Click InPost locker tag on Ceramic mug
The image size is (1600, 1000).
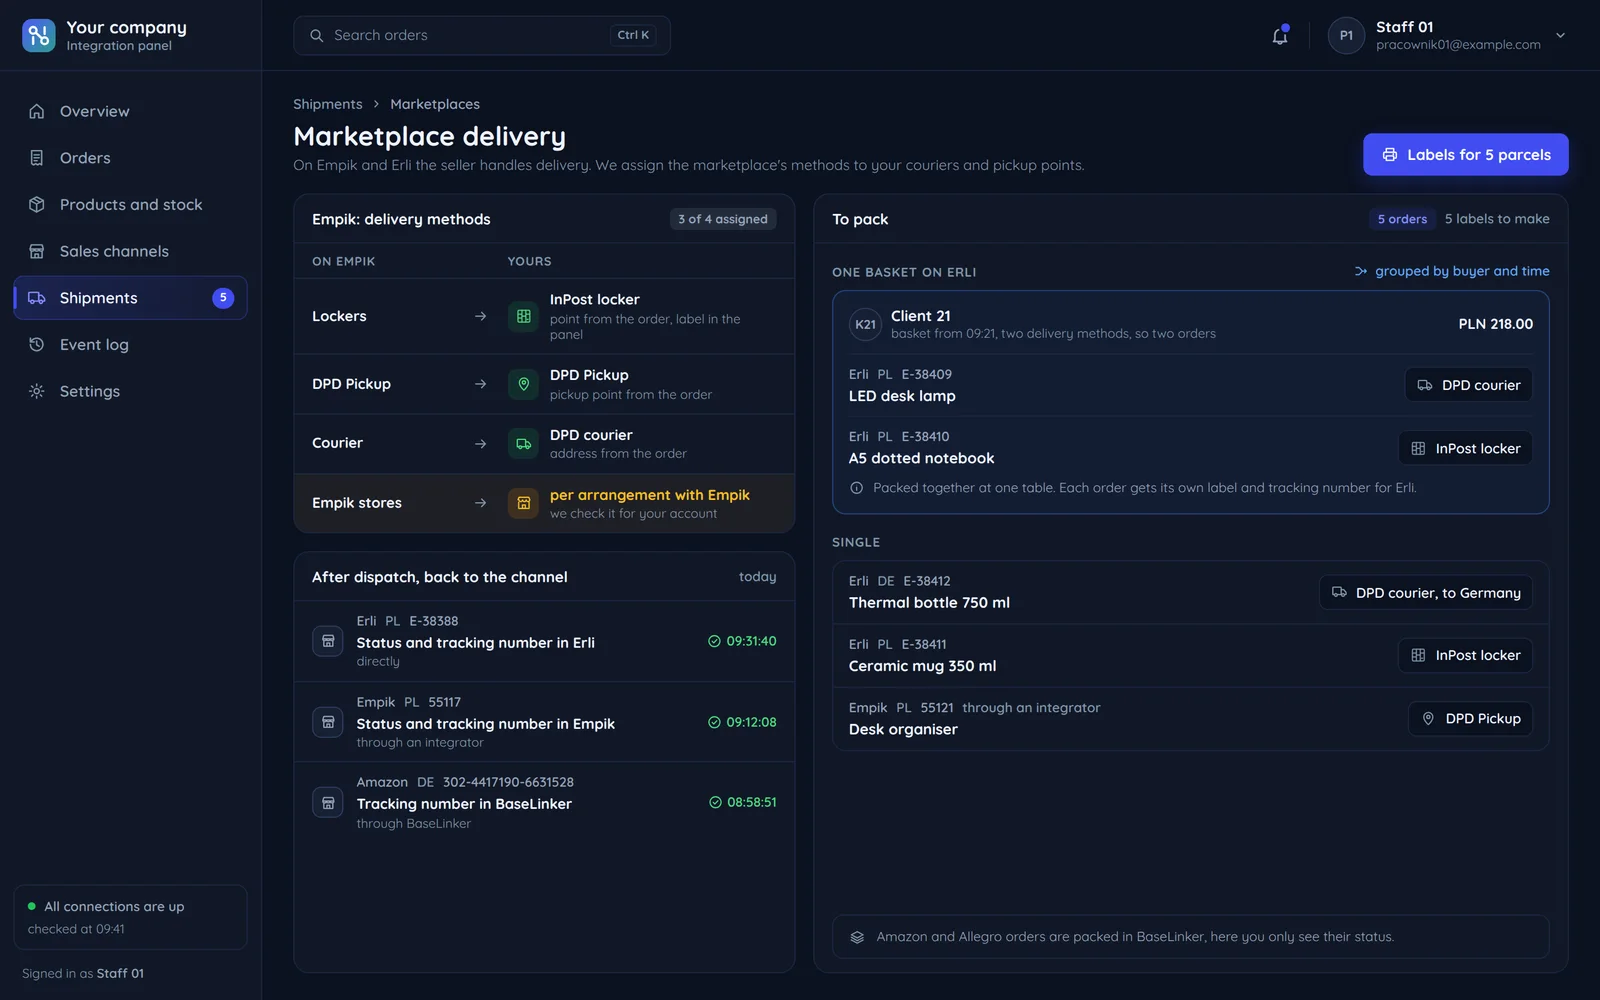point(1465,655)
